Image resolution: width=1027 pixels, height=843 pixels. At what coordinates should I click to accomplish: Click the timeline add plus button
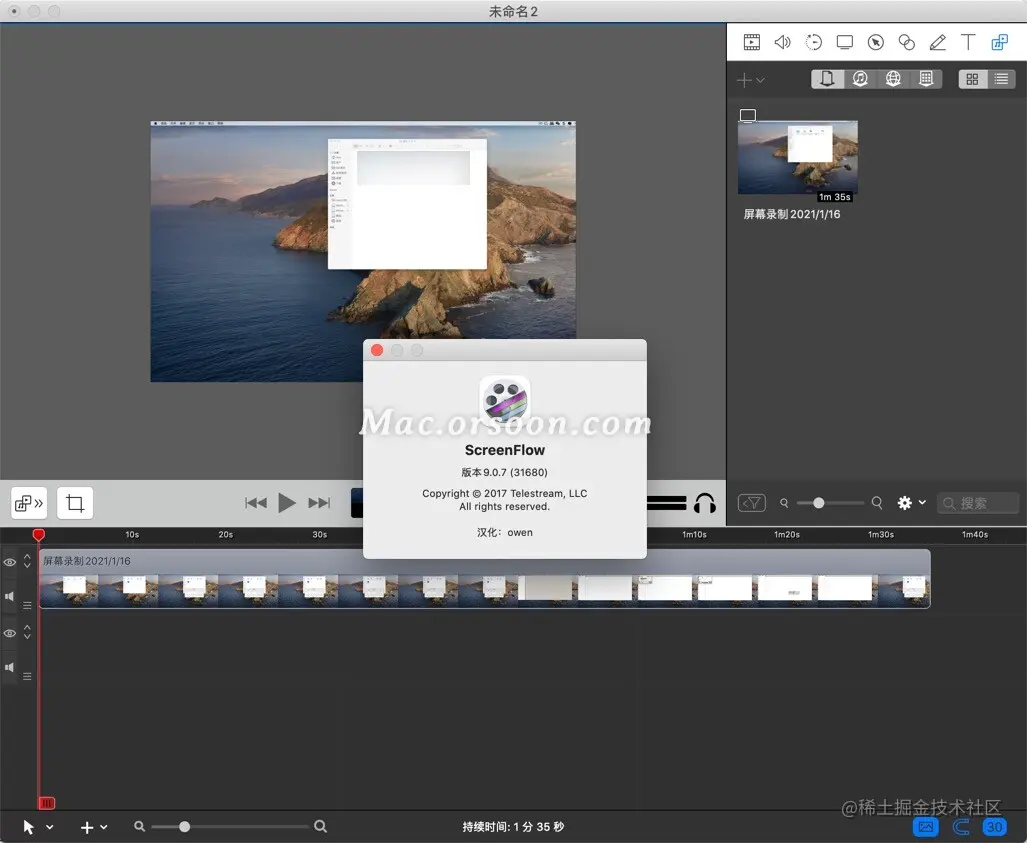[86, 827]
